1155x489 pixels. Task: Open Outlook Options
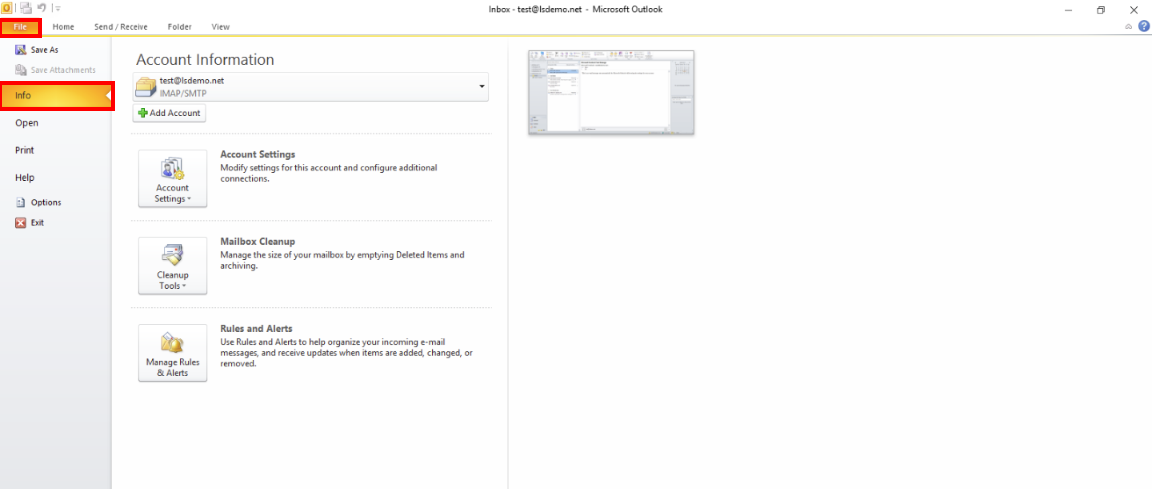pyautogui.click(x=38, y=203)
